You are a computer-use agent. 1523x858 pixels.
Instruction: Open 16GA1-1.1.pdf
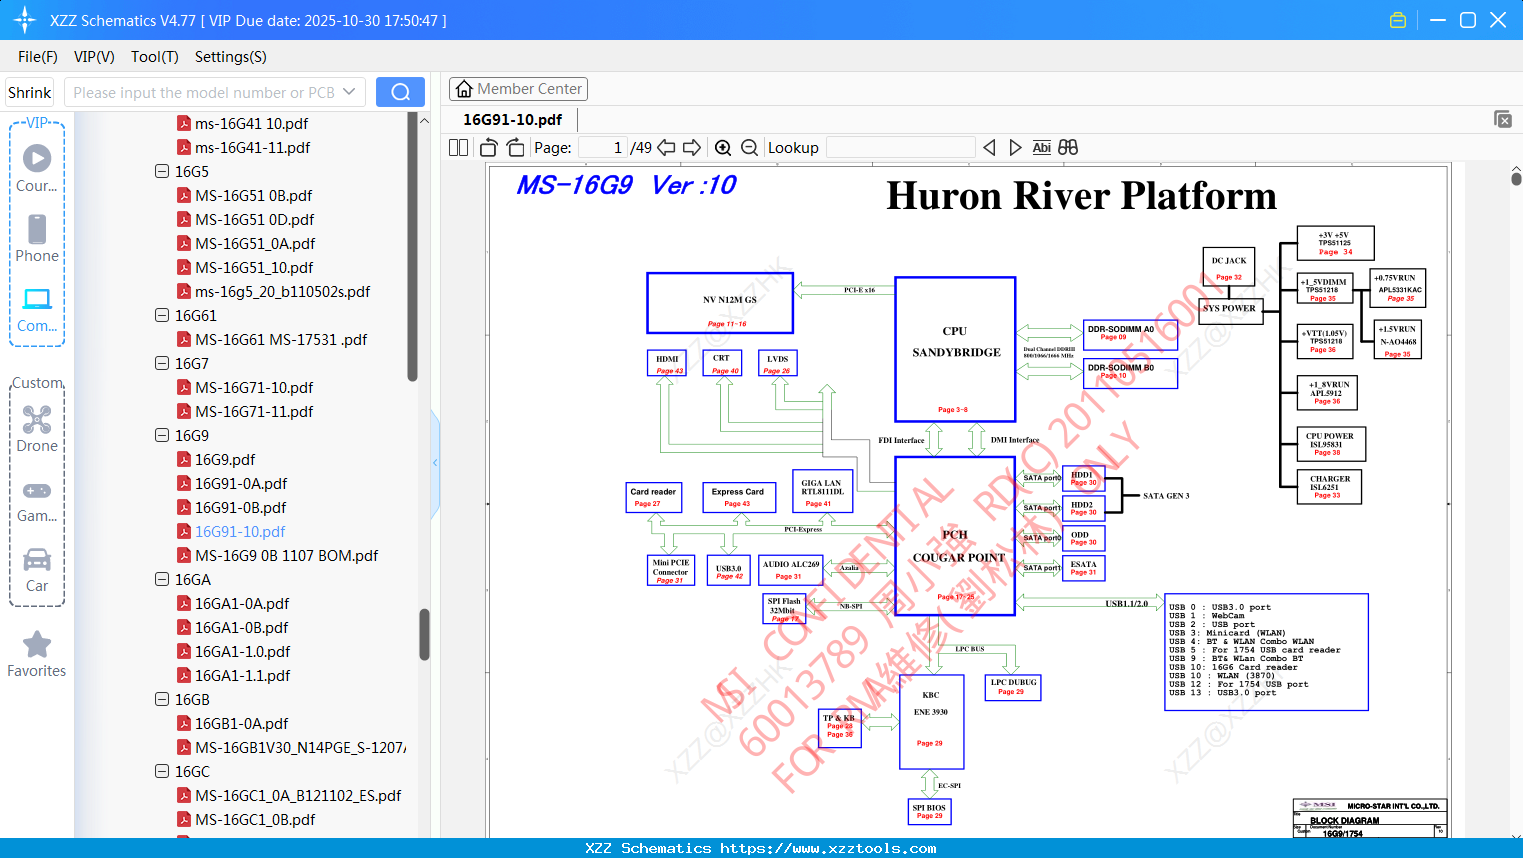tap(242, 675)
